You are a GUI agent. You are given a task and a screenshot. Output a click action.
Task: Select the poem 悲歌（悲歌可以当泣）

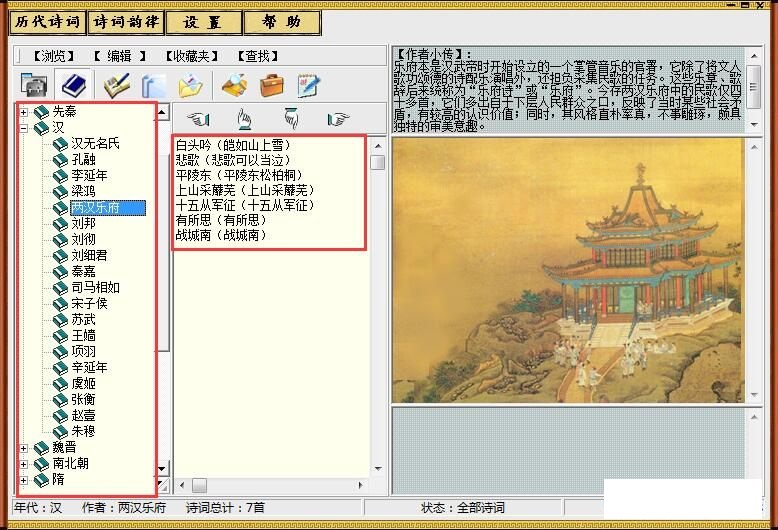pos(233,160)
